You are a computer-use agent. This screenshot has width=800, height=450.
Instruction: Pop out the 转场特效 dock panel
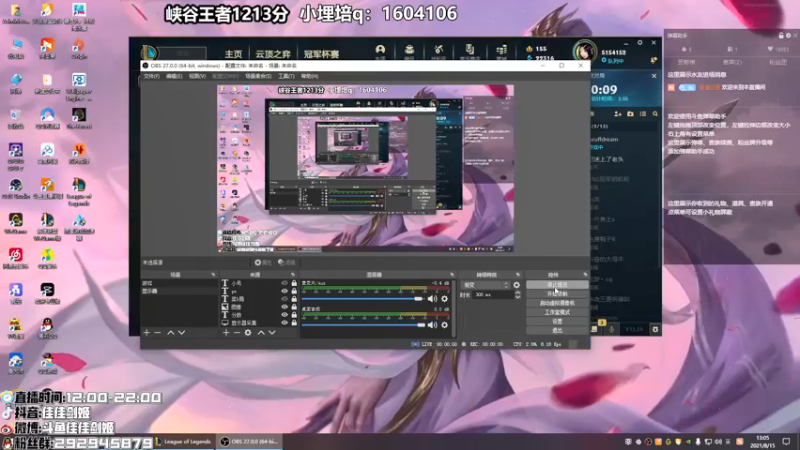518,275
